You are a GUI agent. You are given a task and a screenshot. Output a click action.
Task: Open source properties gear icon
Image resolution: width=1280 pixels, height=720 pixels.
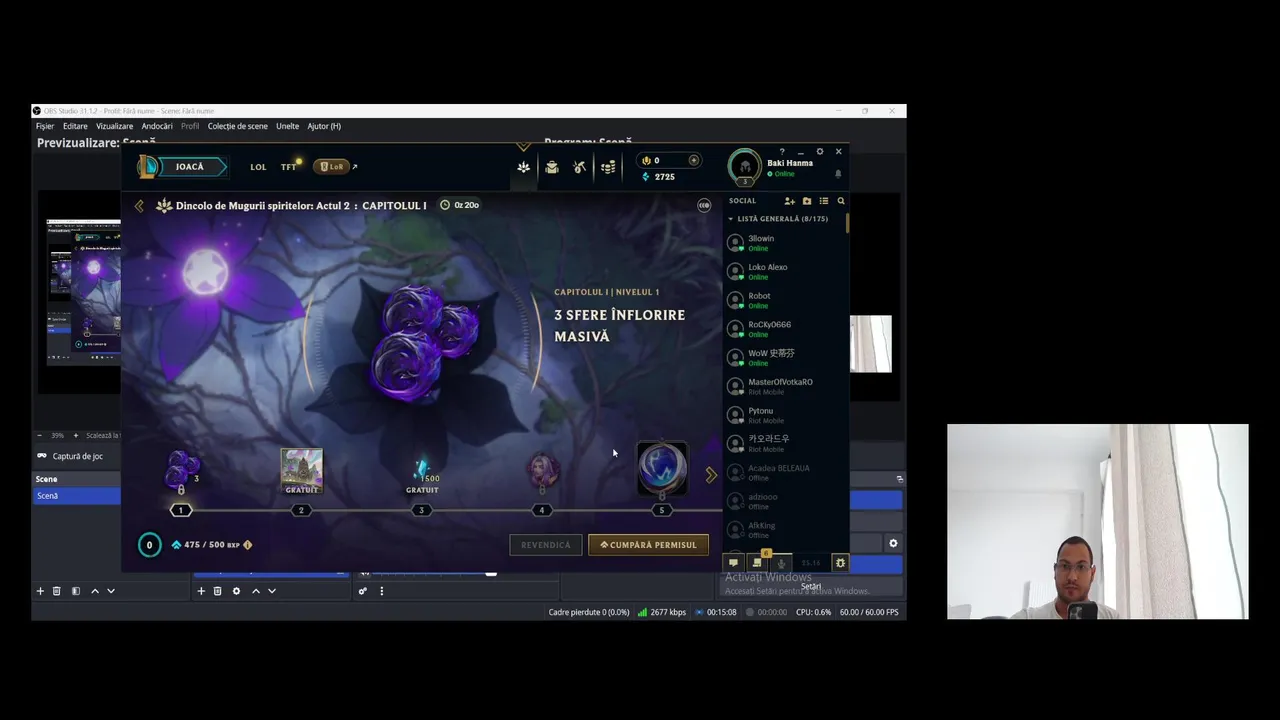(x=236, y=591)
